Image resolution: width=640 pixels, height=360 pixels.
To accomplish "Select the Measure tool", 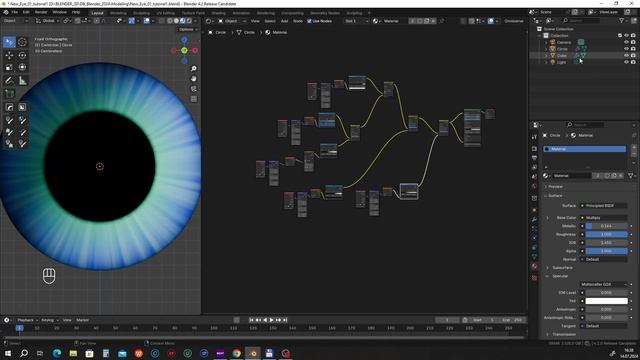I will (22, 81).
